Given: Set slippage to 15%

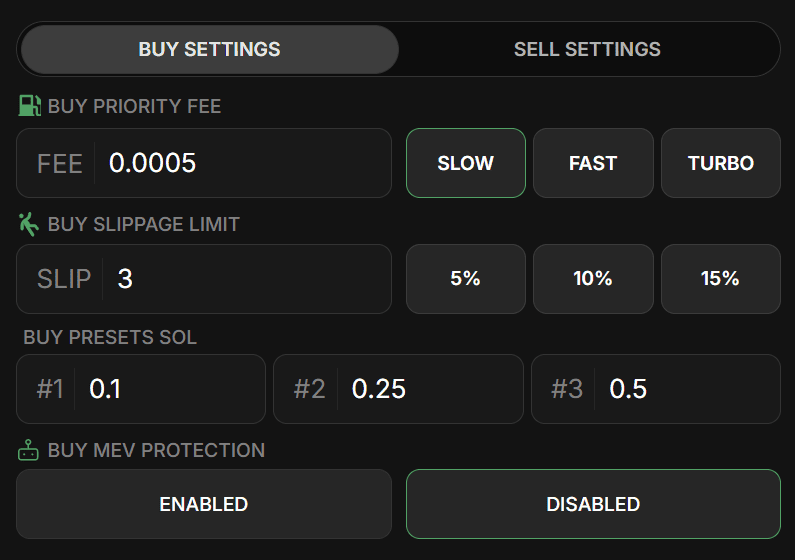Looking at the screenshot, I should [720, 279].
